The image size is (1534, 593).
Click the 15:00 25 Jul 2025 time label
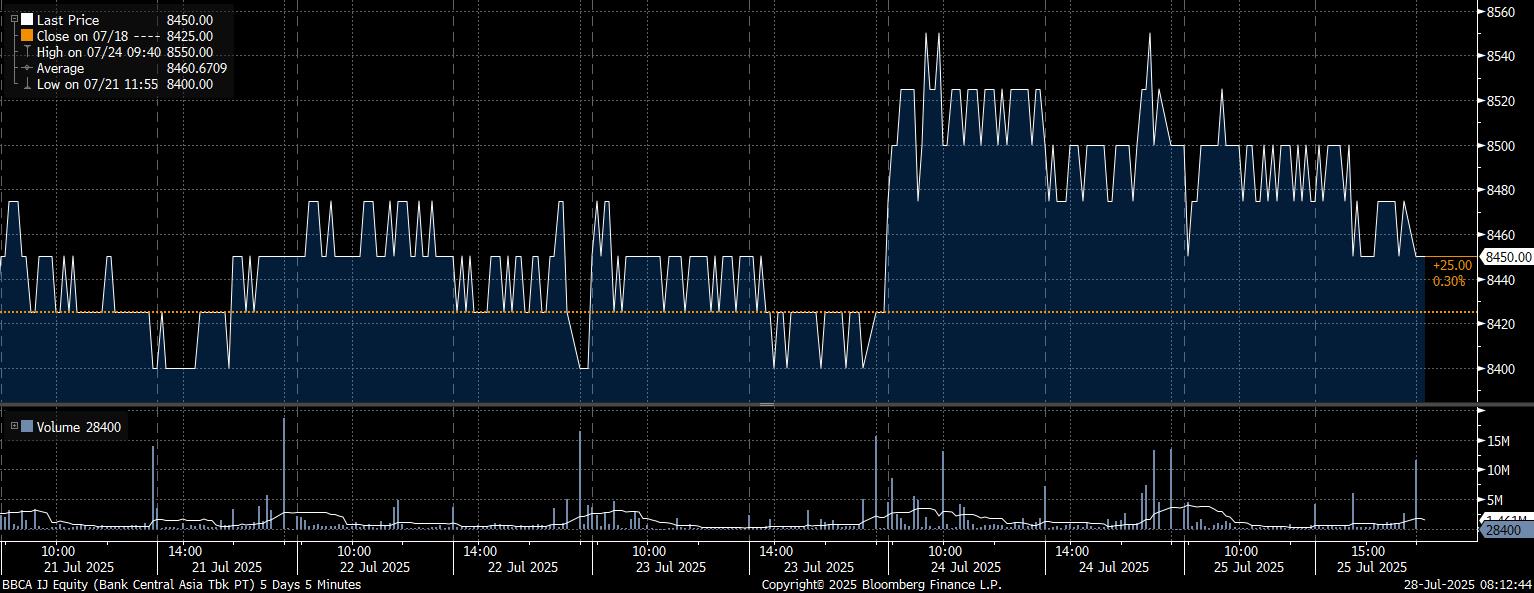pyautogui.click(x=1367, y=558)
